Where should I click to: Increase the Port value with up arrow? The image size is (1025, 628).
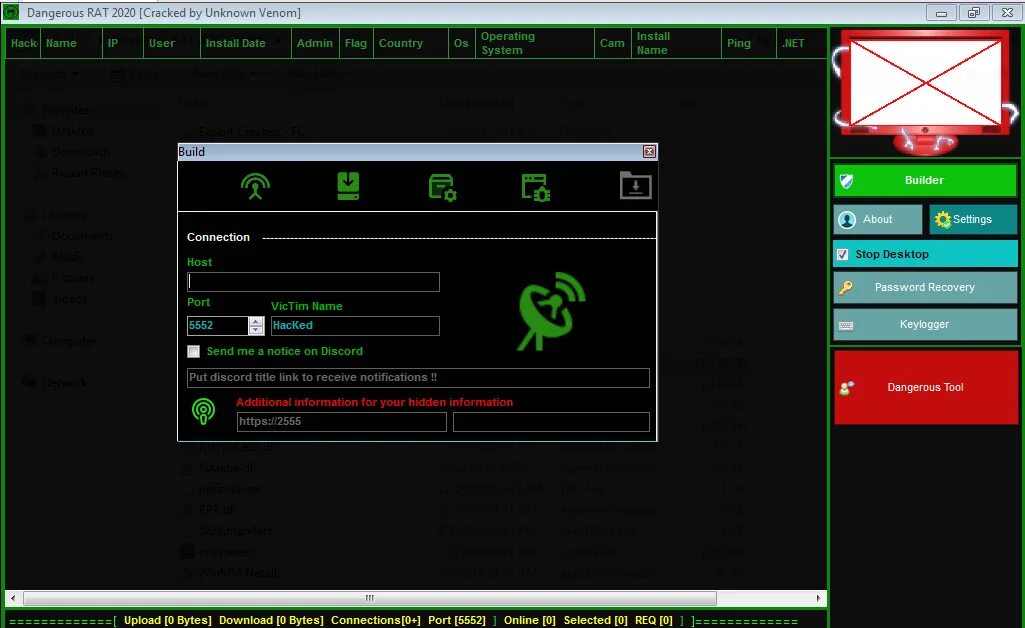(x=256, y=322)
